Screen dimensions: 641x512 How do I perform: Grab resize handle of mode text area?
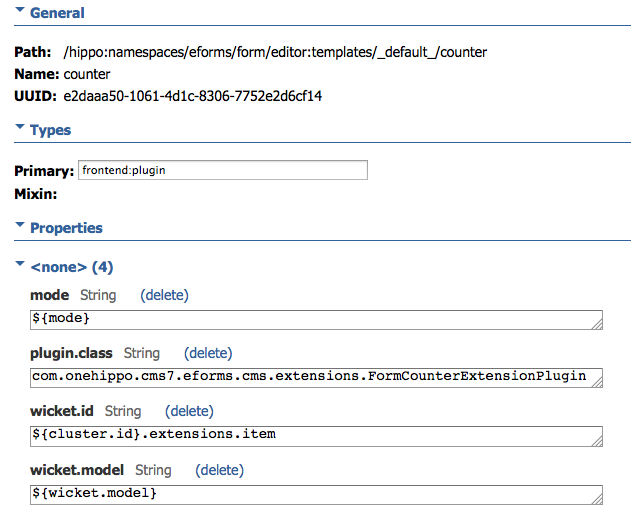(597, 324)
